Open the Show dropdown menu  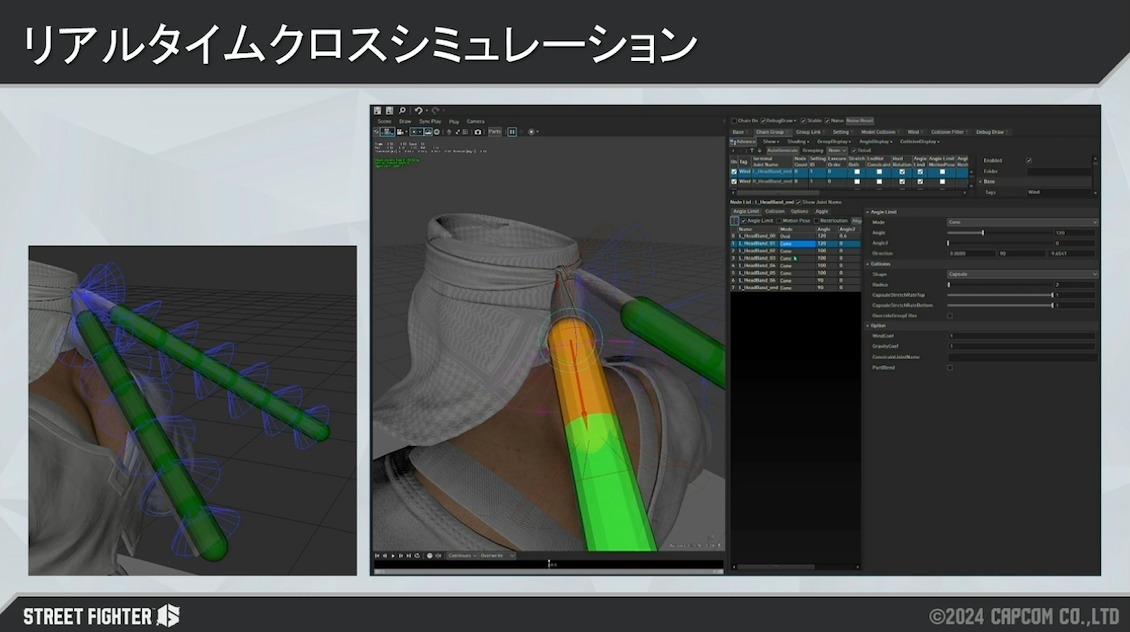pyautogui.click(x=770, y=142)
